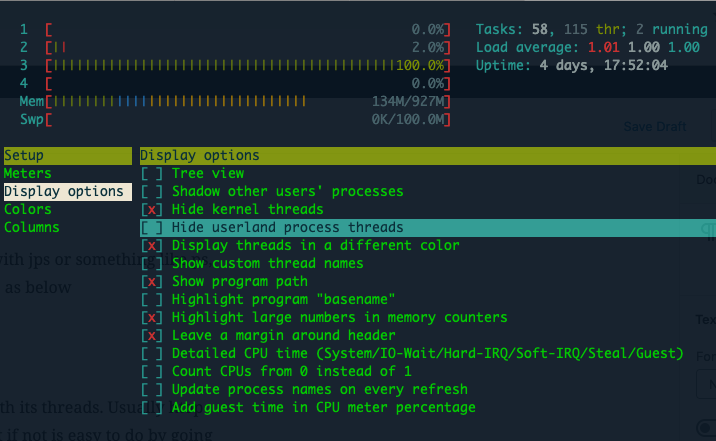Open the Columns setup section
The width and height of the screenshot is (716, 441).
32,228
